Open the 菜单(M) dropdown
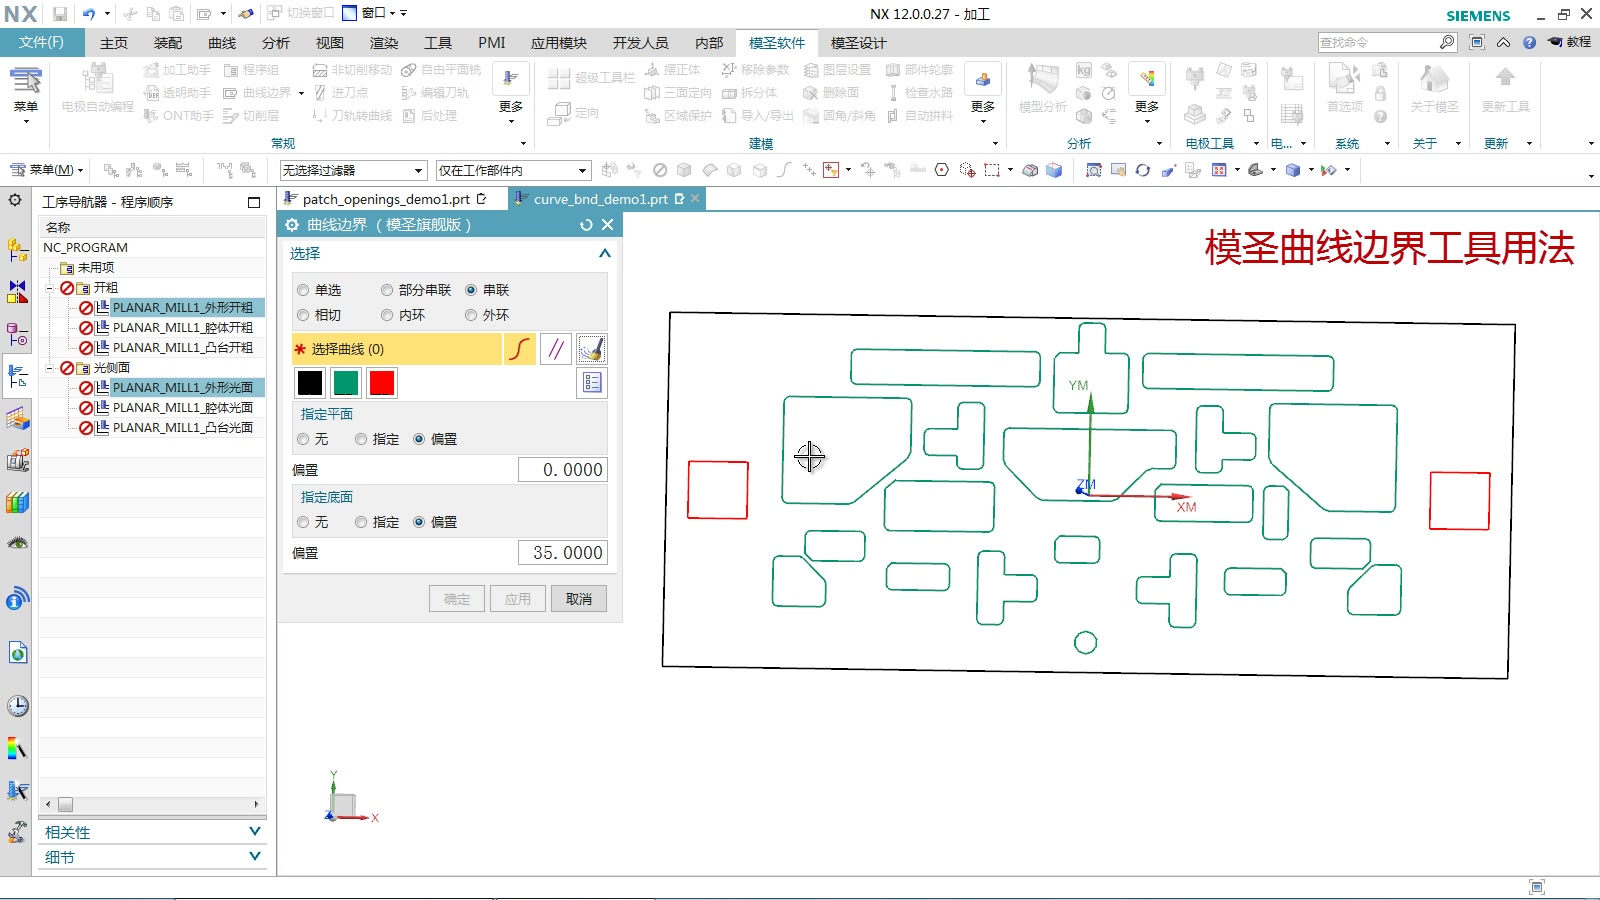 click(46, 170)
